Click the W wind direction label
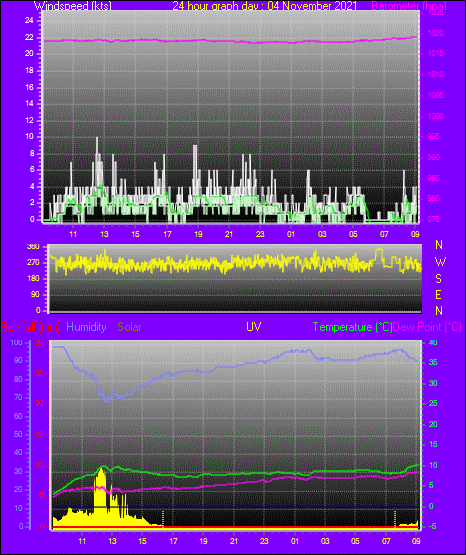The height and width of the screenshot is (555, 466). [x=440, y=262]
